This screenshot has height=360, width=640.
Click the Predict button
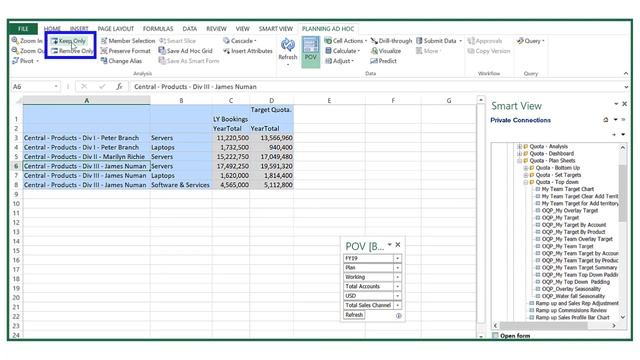(x=383, y=61)
